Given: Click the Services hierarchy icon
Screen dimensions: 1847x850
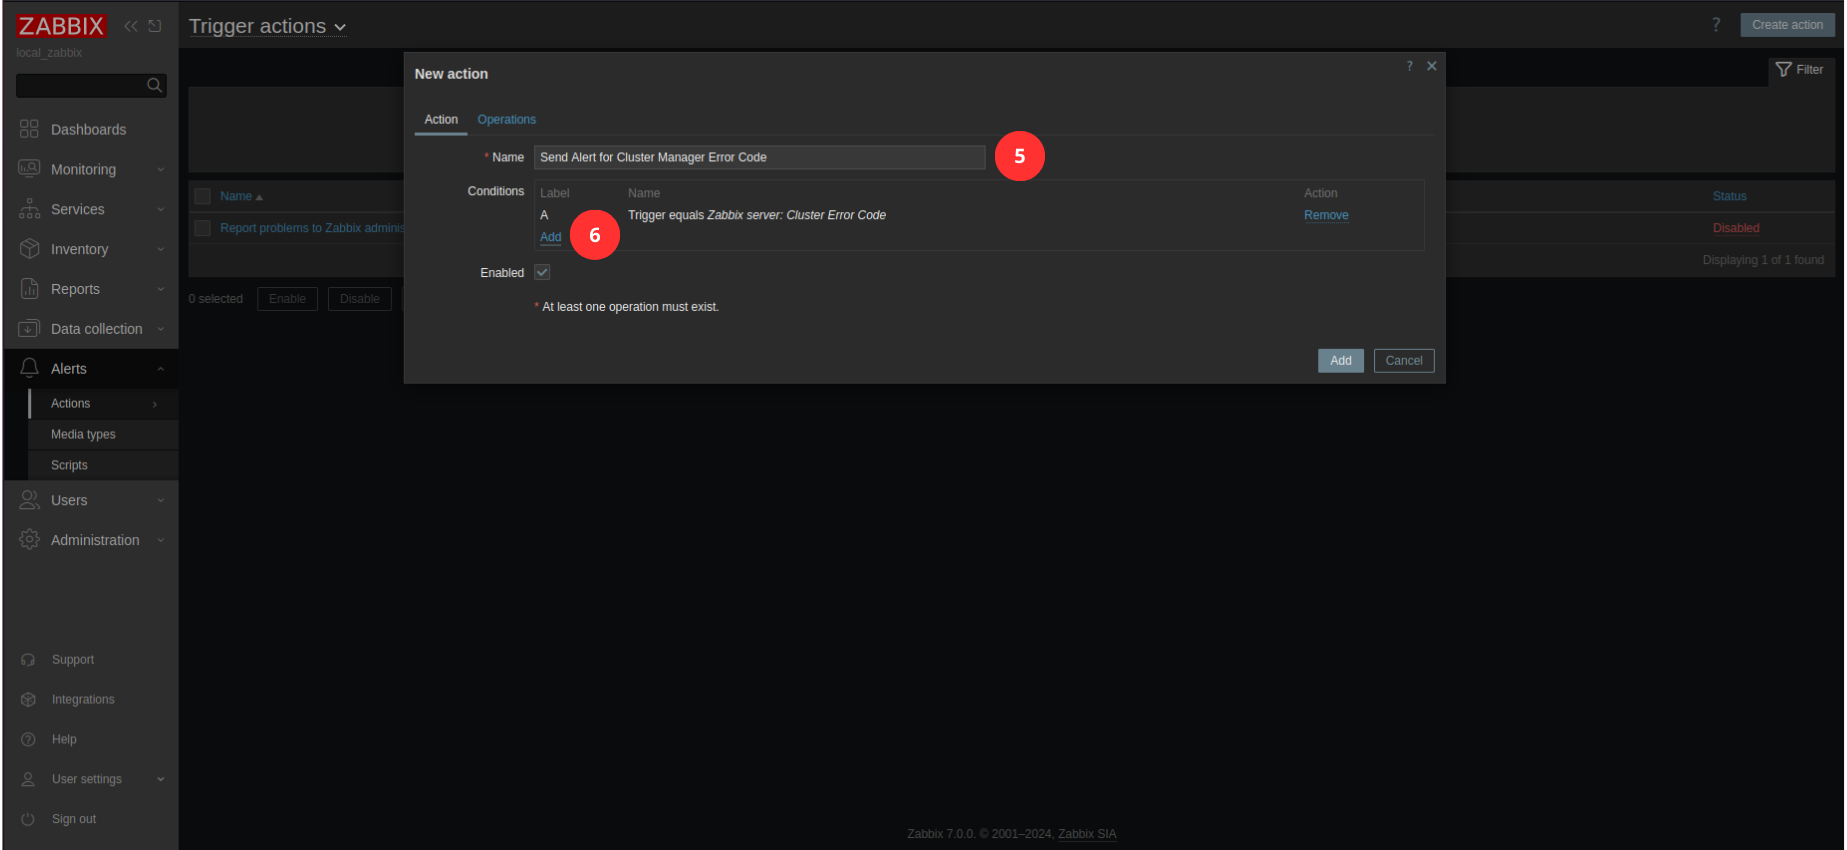Looking at the screenshot, I should coord(29,209).
